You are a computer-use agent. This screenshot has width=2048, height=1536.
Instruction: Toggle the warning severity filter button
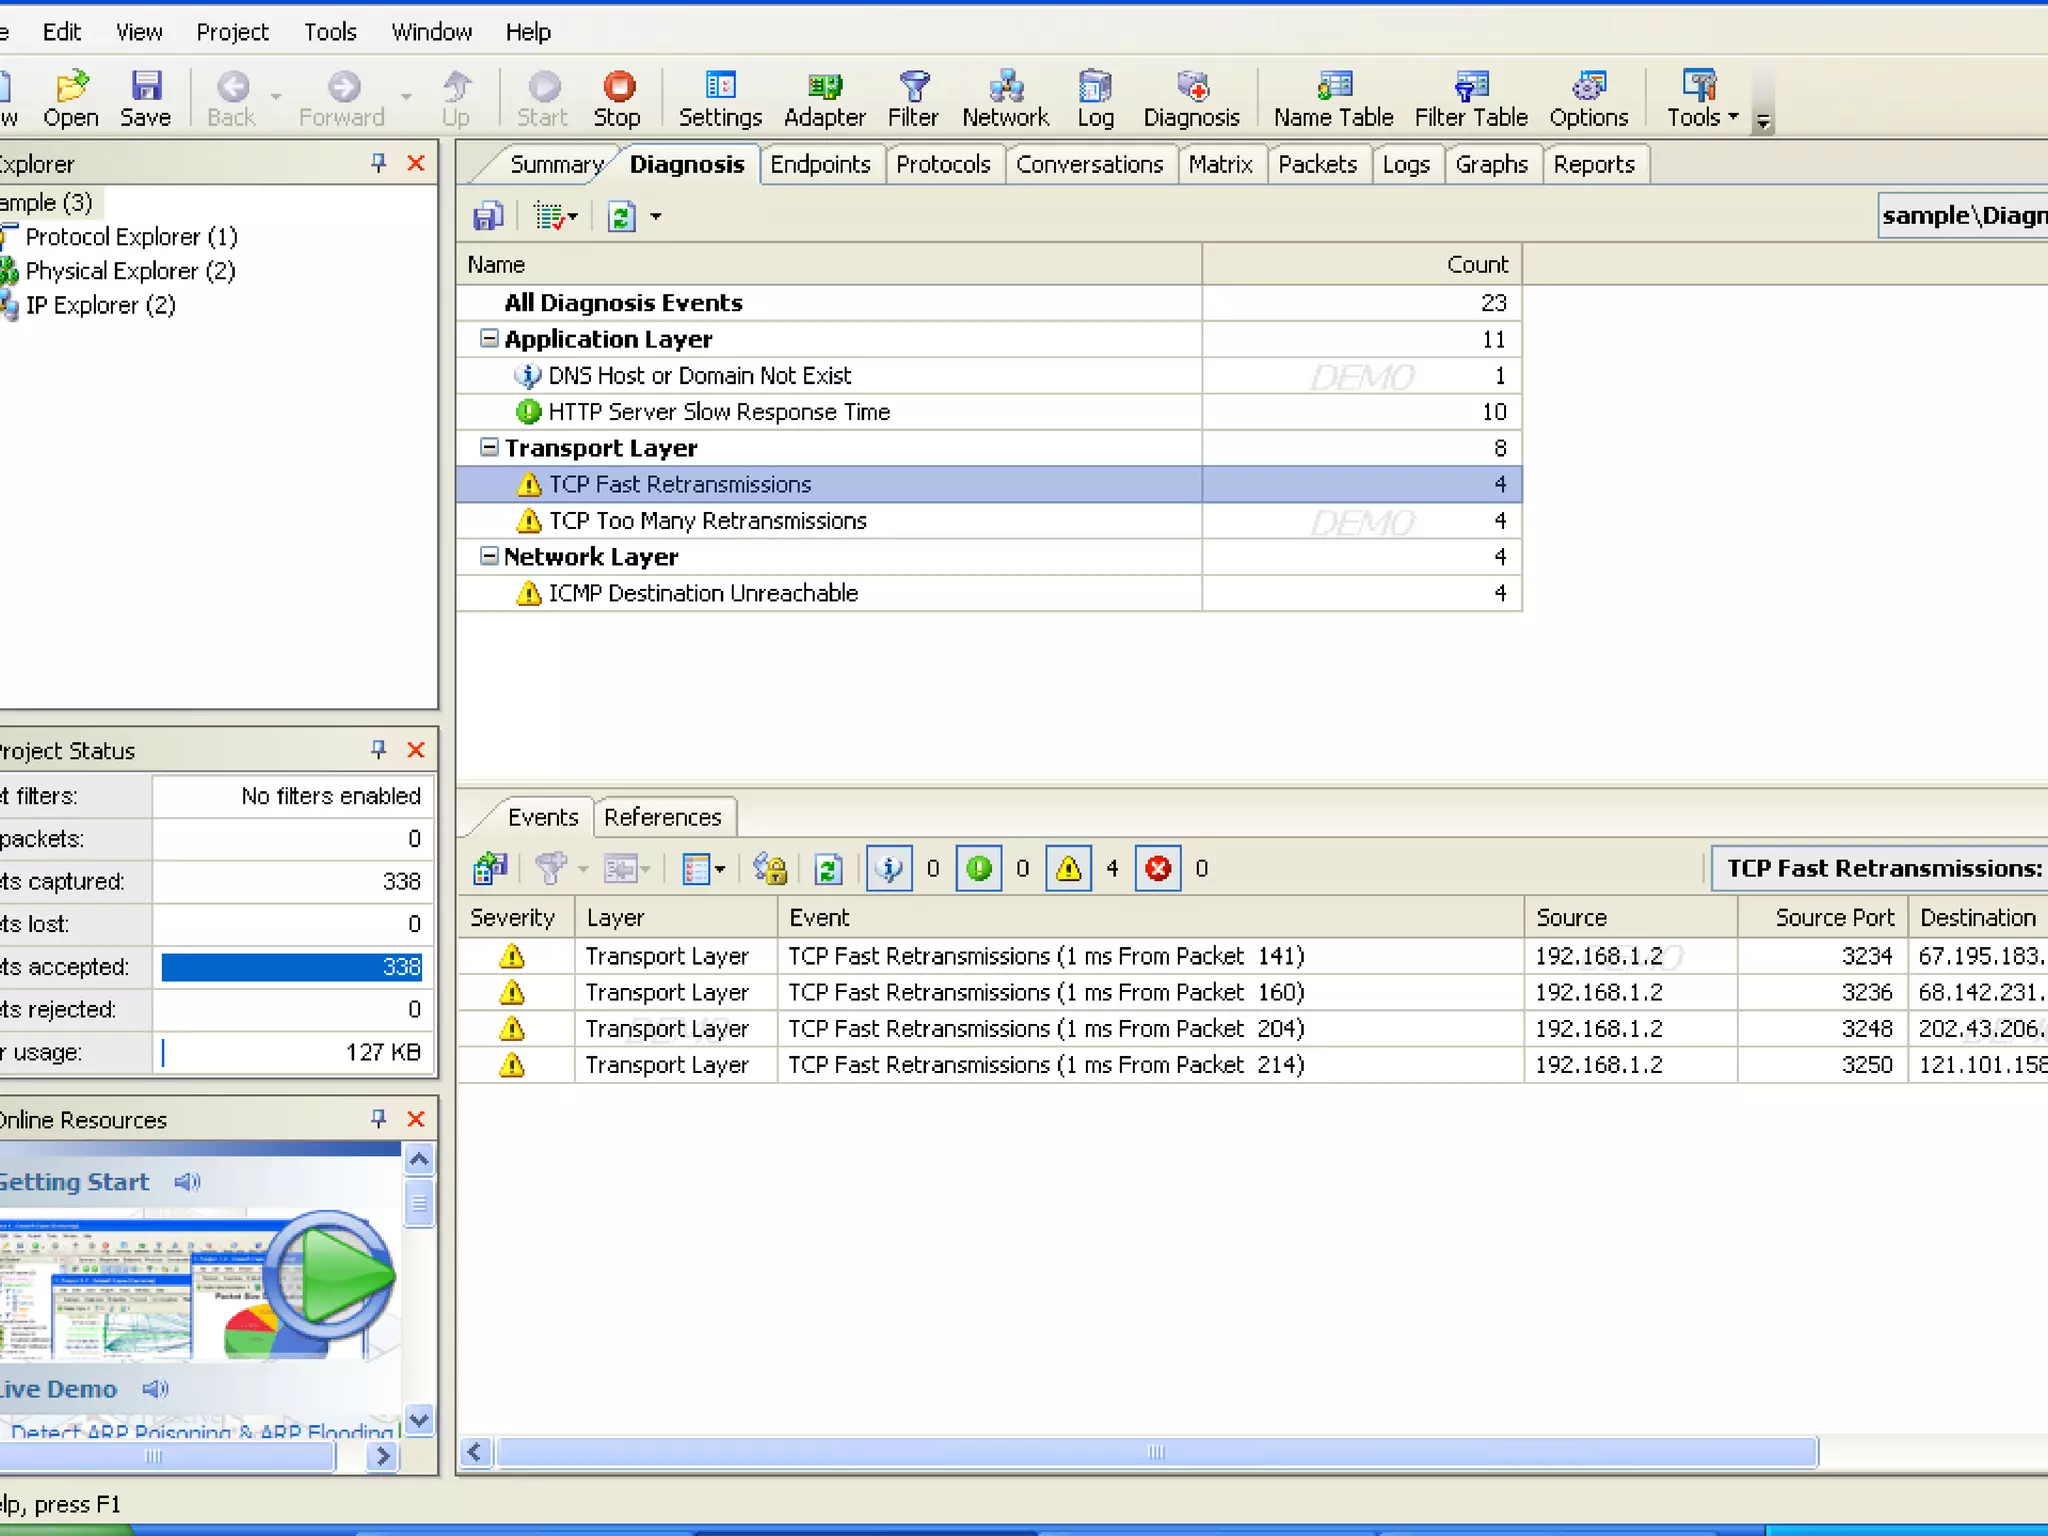[1068, 868]
